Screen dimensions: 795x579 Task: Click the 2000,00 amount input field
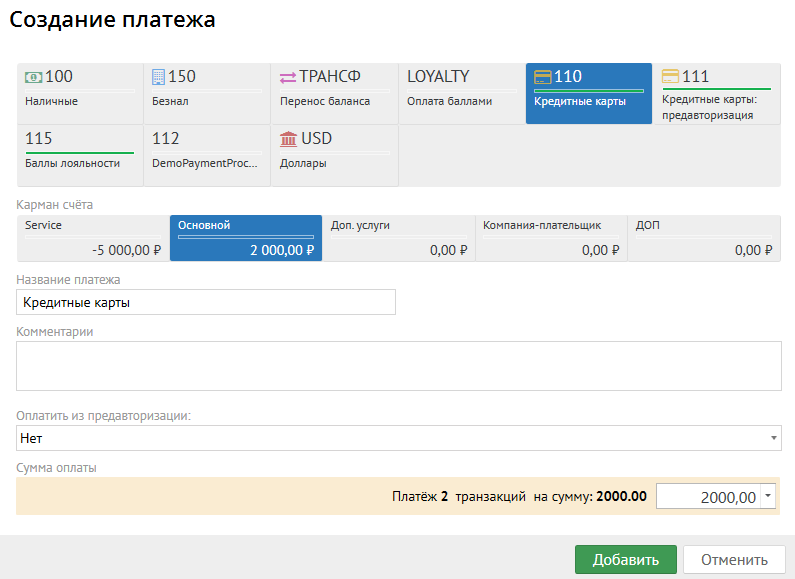tap(708, 497)
